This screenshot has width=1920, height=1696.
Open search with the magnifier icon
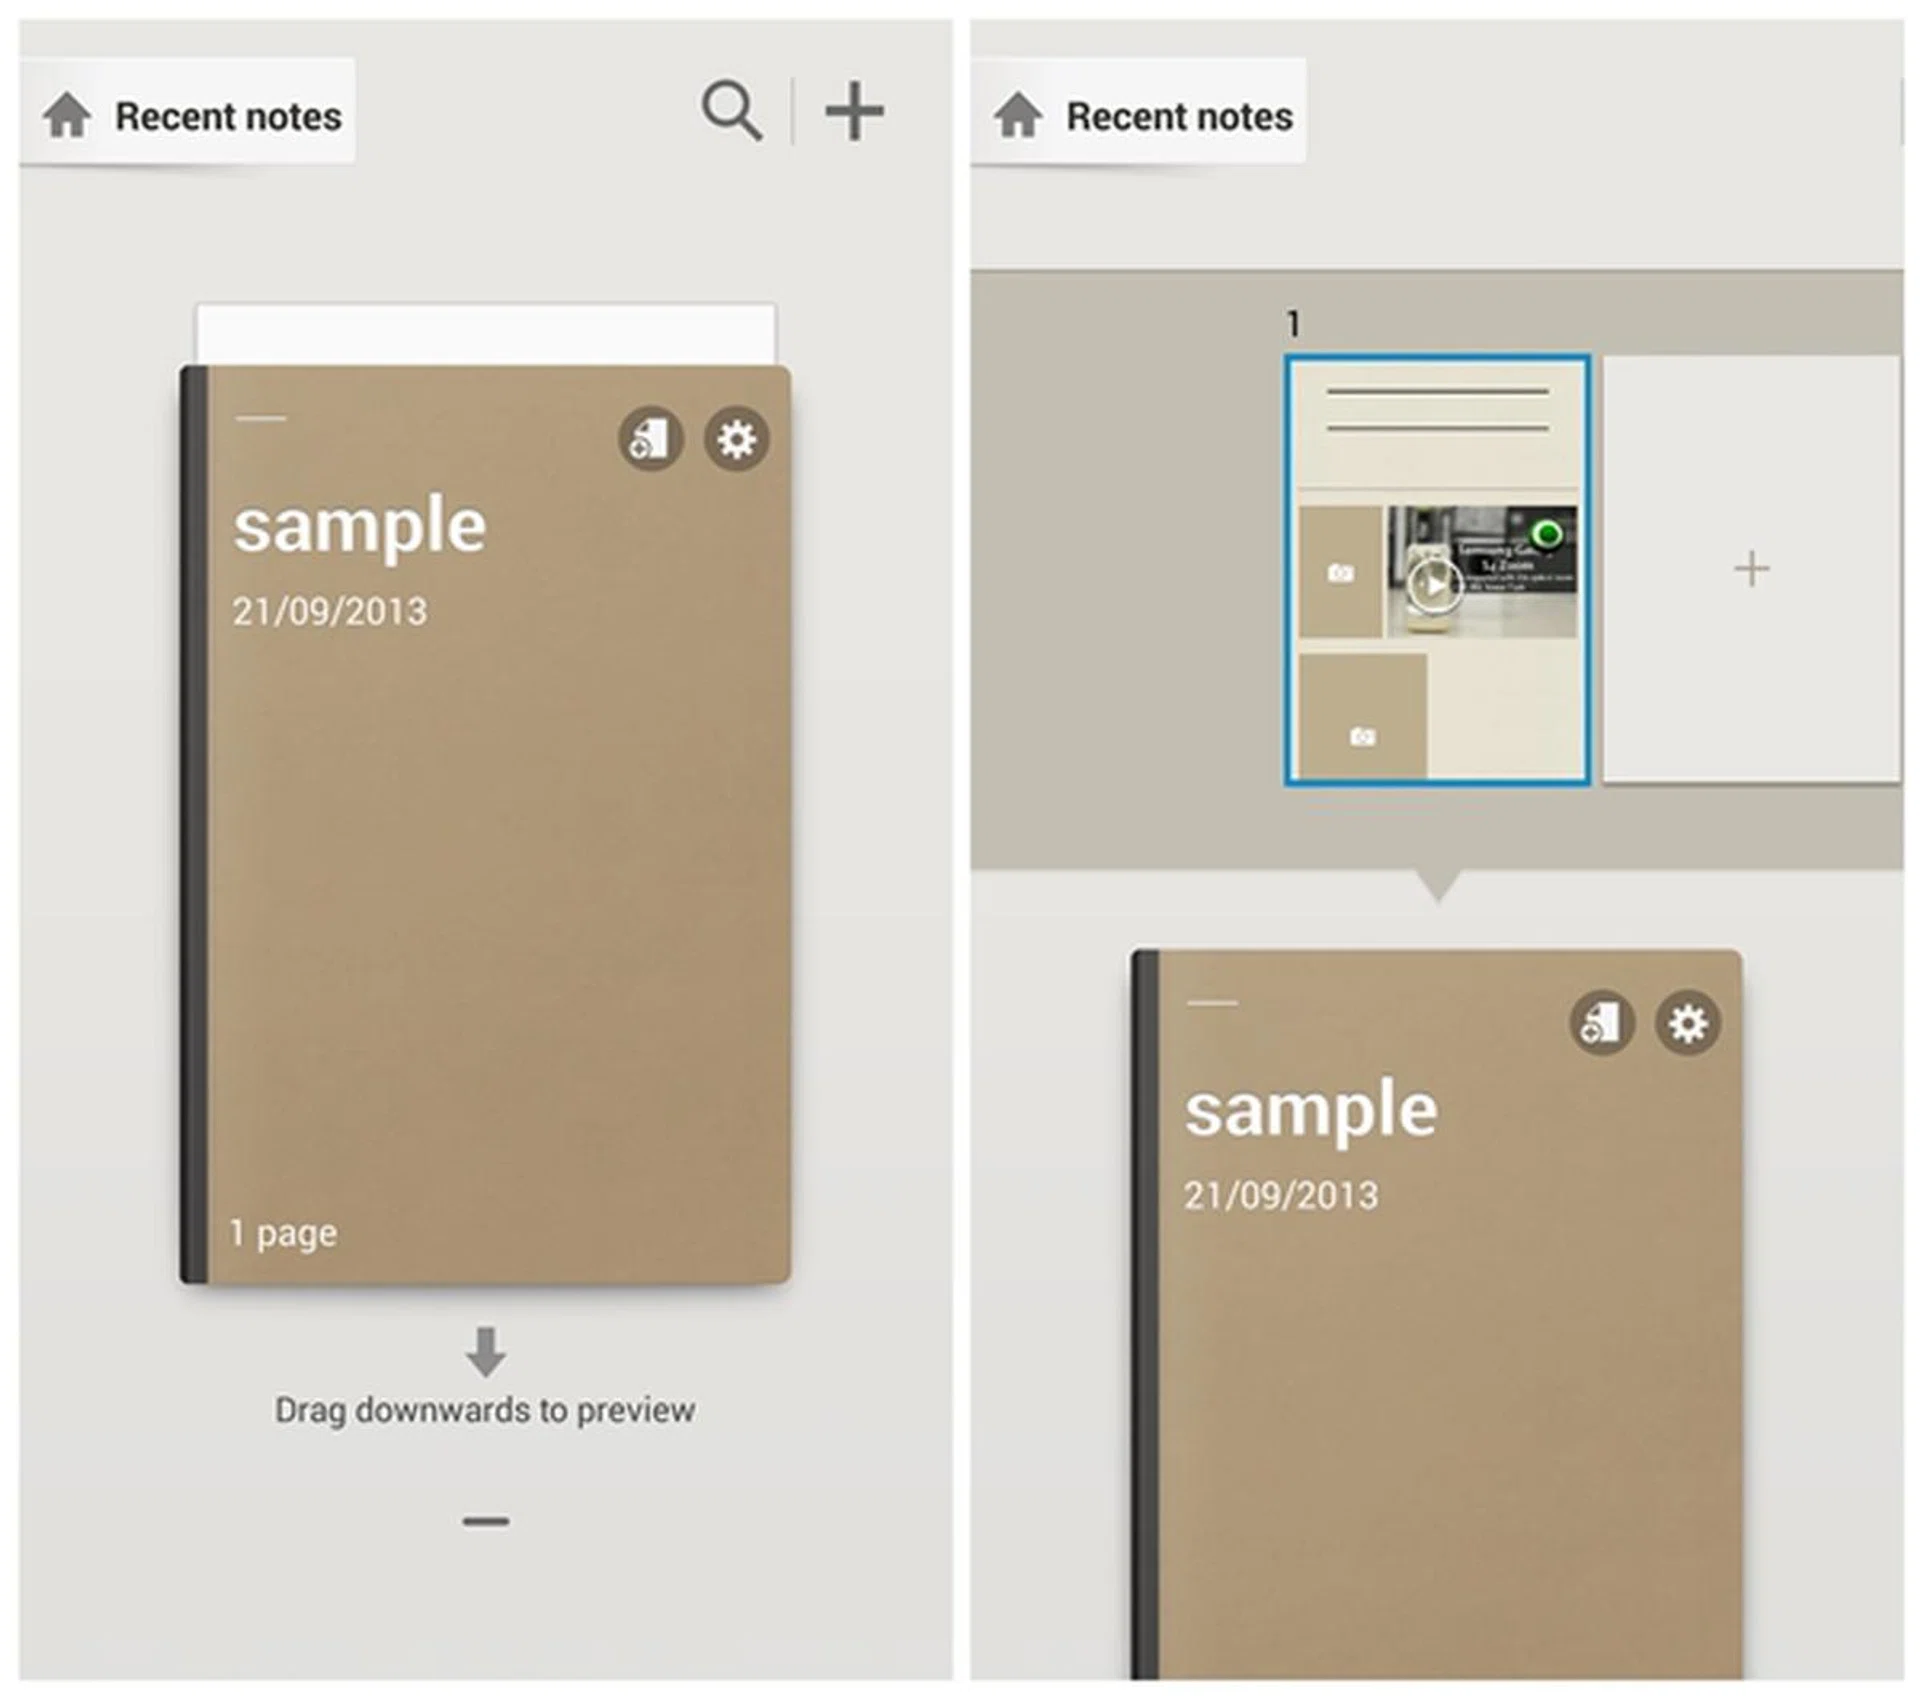tap(732, 110)
